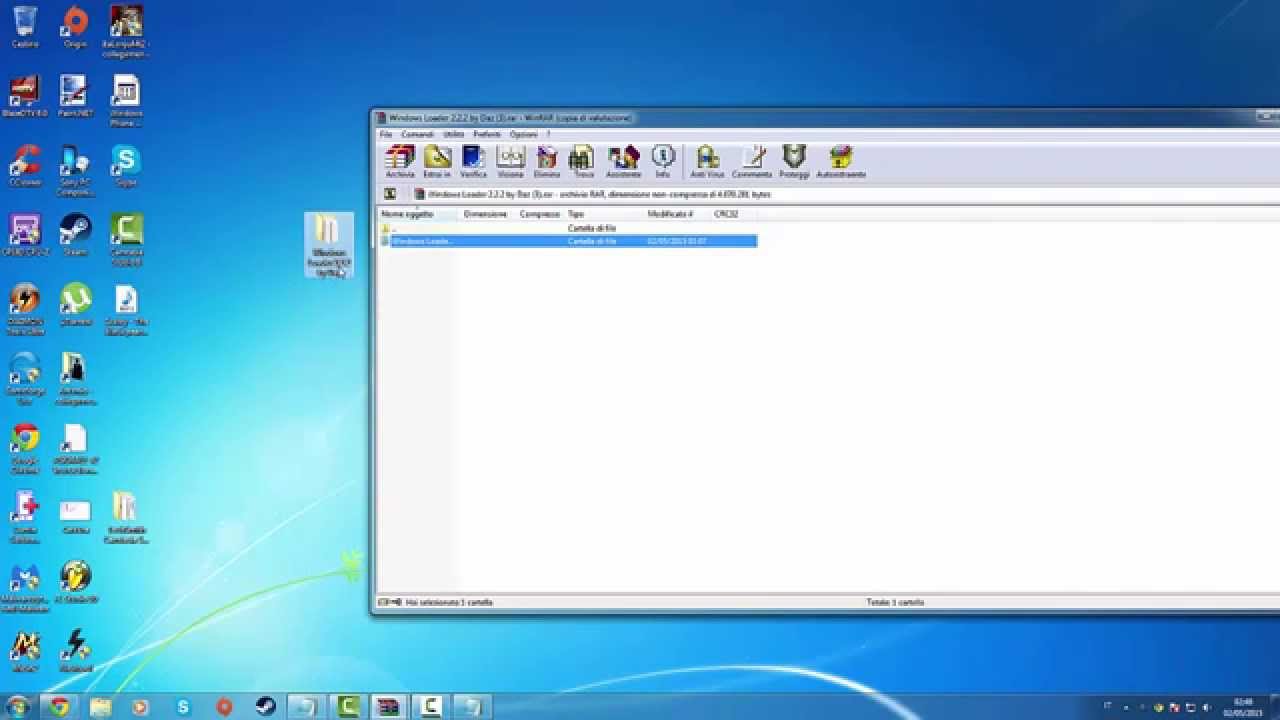This screenshot has width=1280, height=720.
Task: Click the taskbar clock
Action: click(x=1243, y=707)
